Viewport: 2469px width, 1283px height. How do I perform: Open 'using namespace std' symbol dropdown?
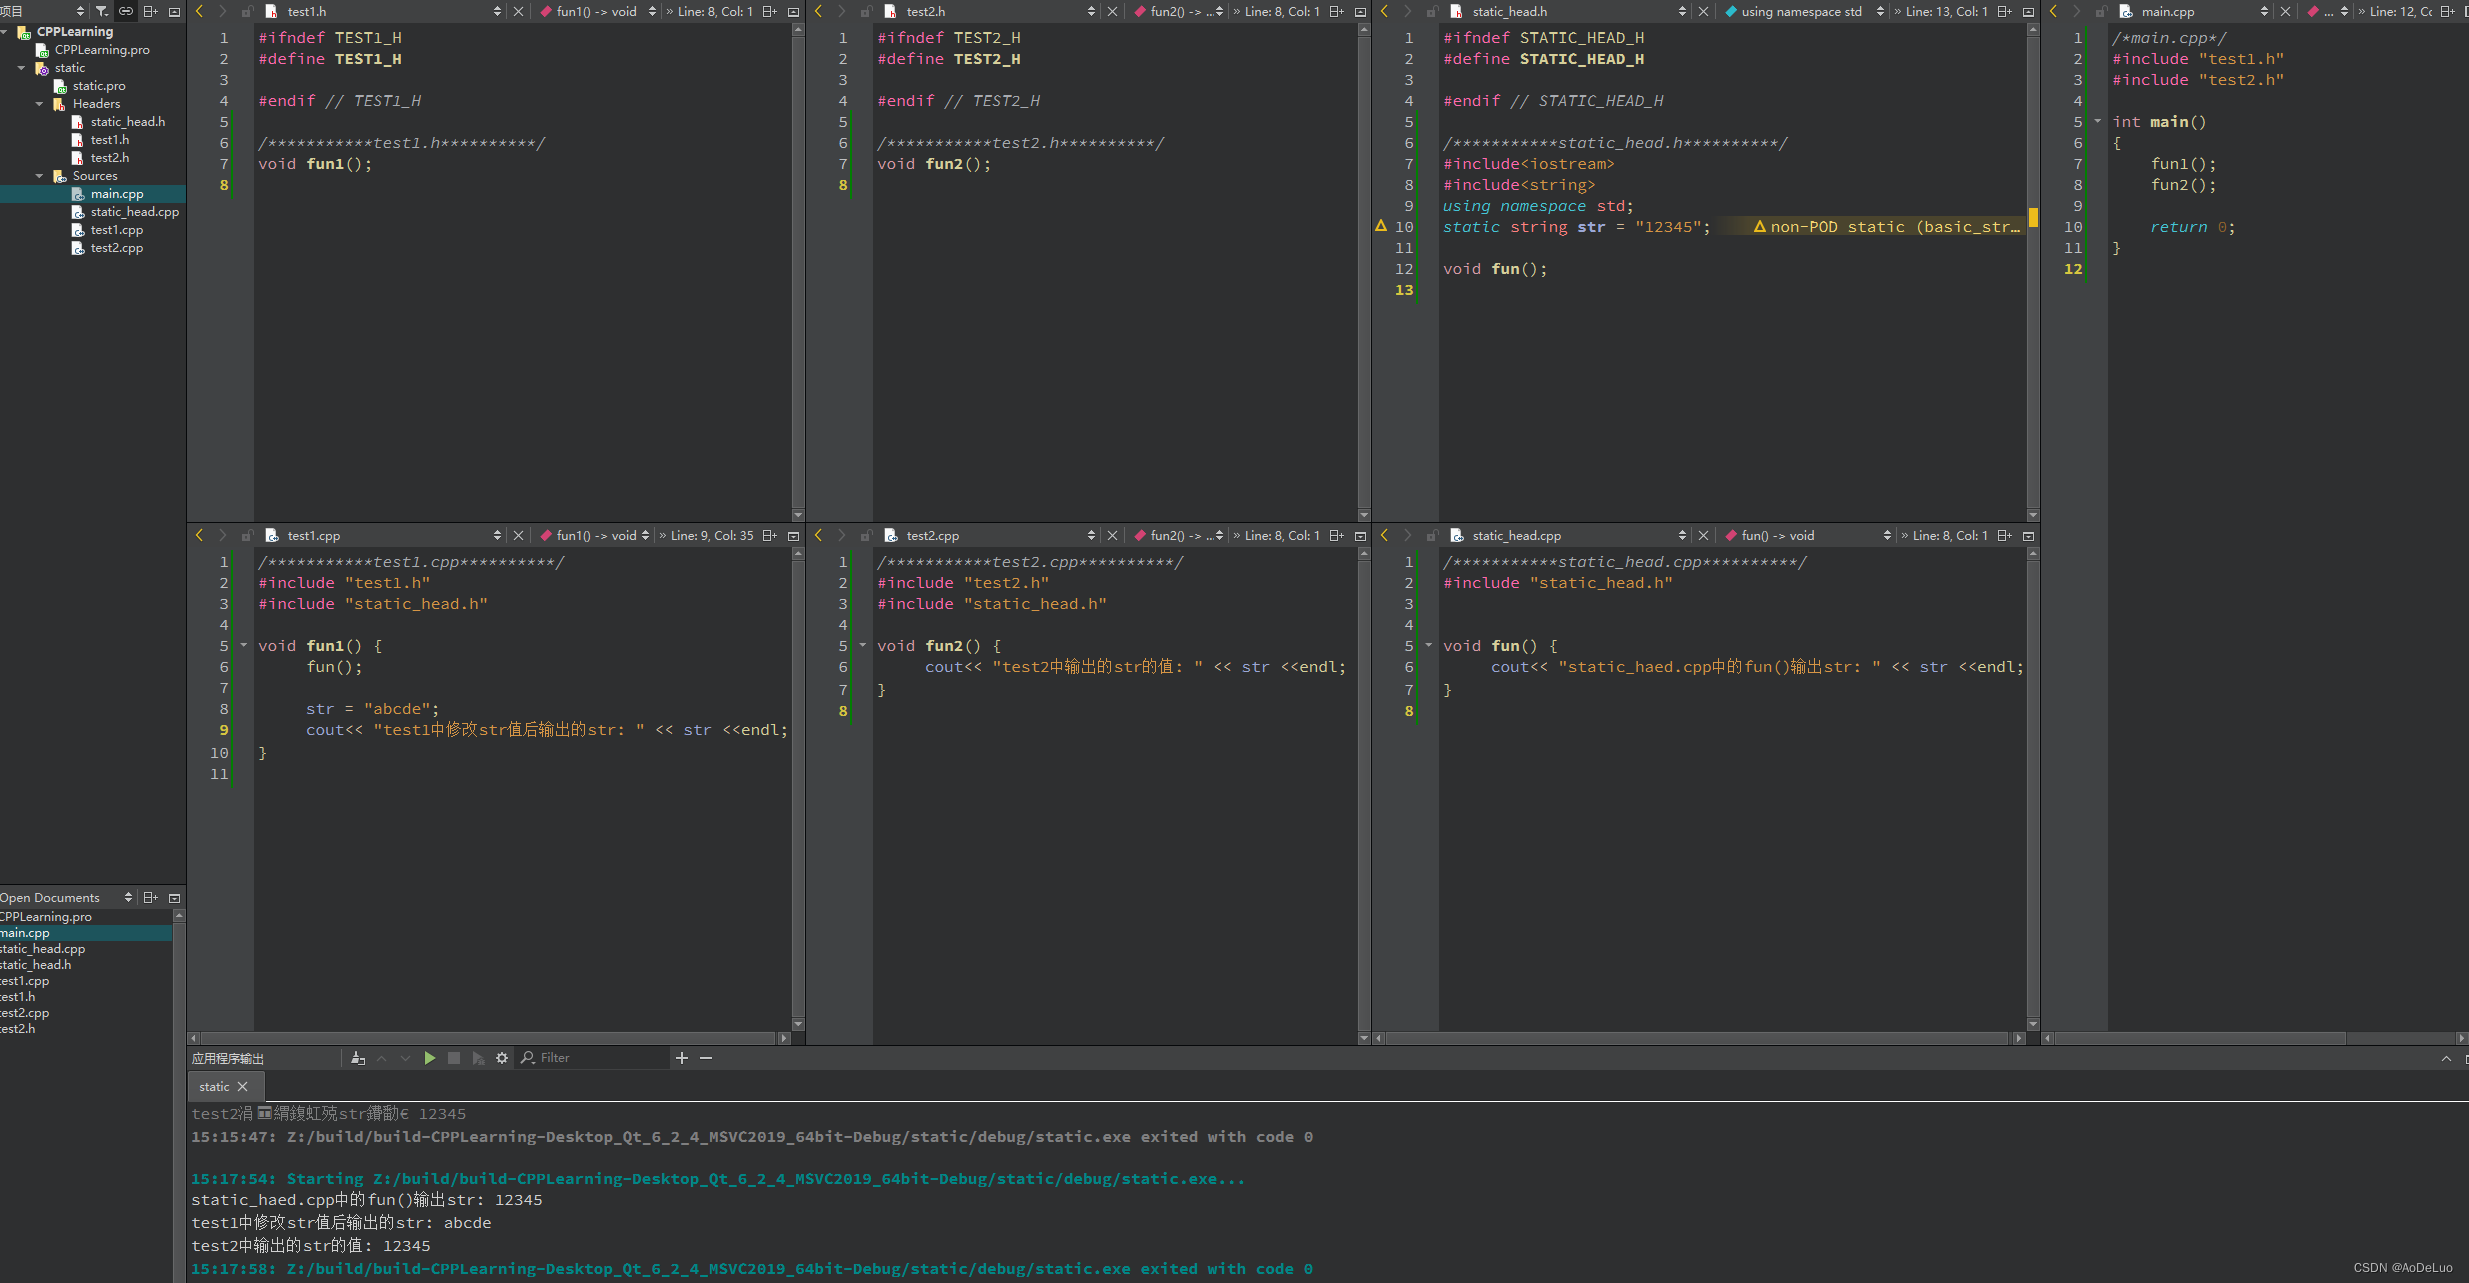(x=1880, y=11)
